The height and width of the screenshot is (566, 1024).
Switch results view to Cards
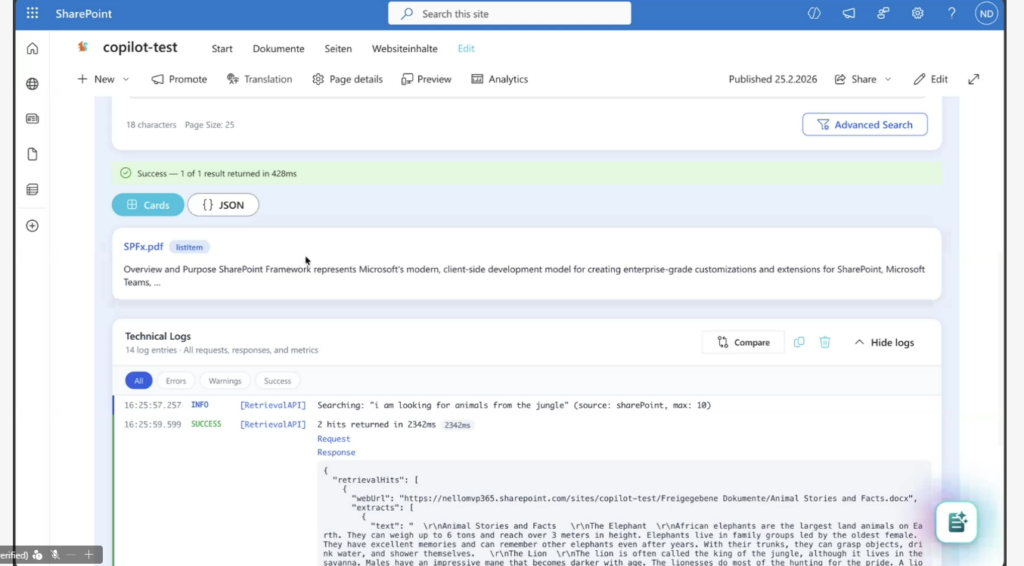pyautogui.click(x=148, y=205)
